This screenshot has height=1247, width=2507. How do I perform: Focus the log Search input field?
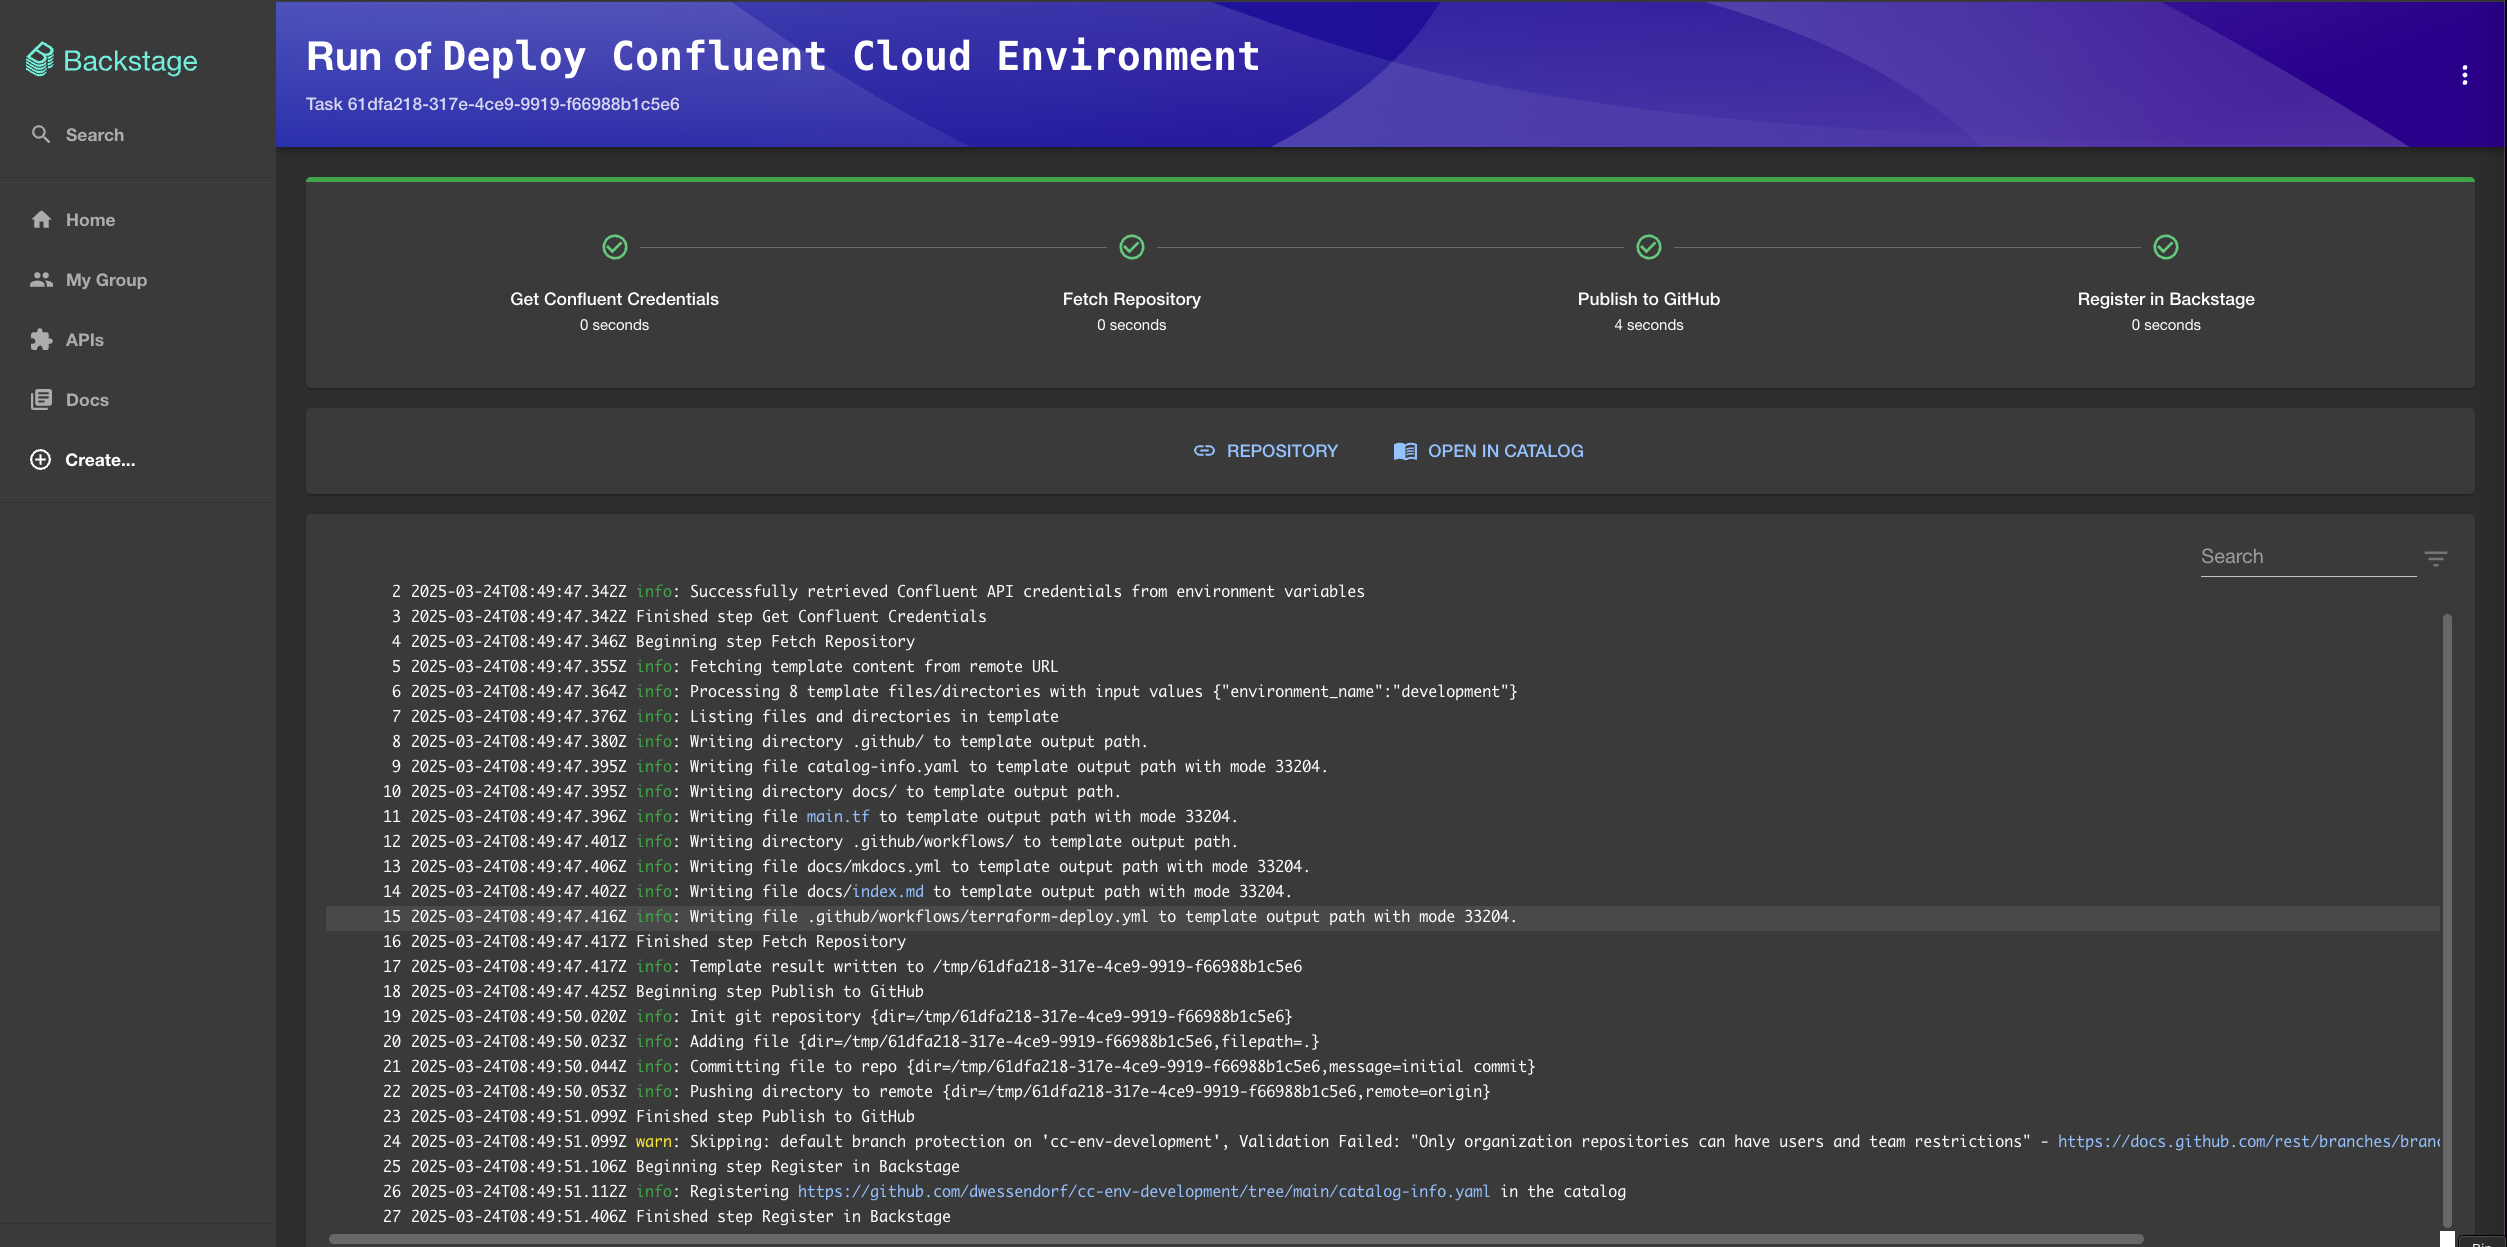(2308, 557)
